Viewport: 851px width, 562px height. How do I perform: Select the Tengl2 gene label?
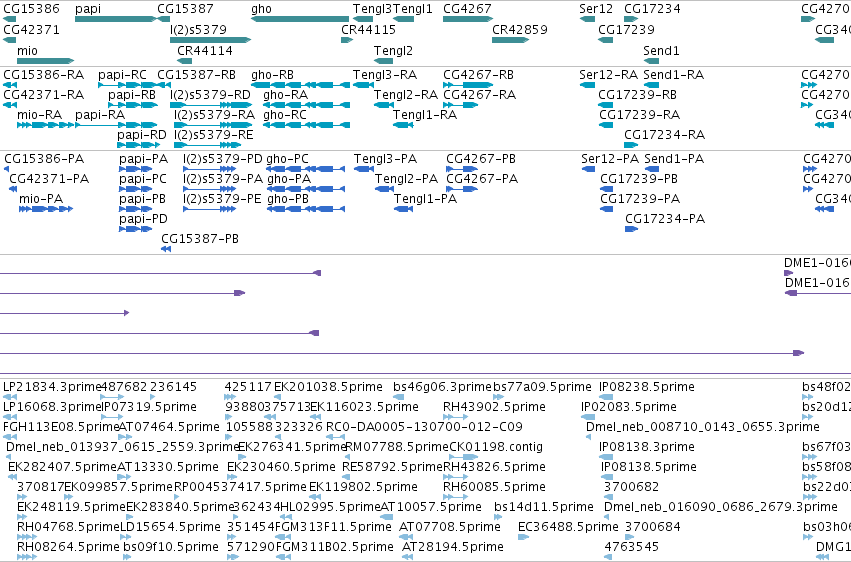pos(393,50)
